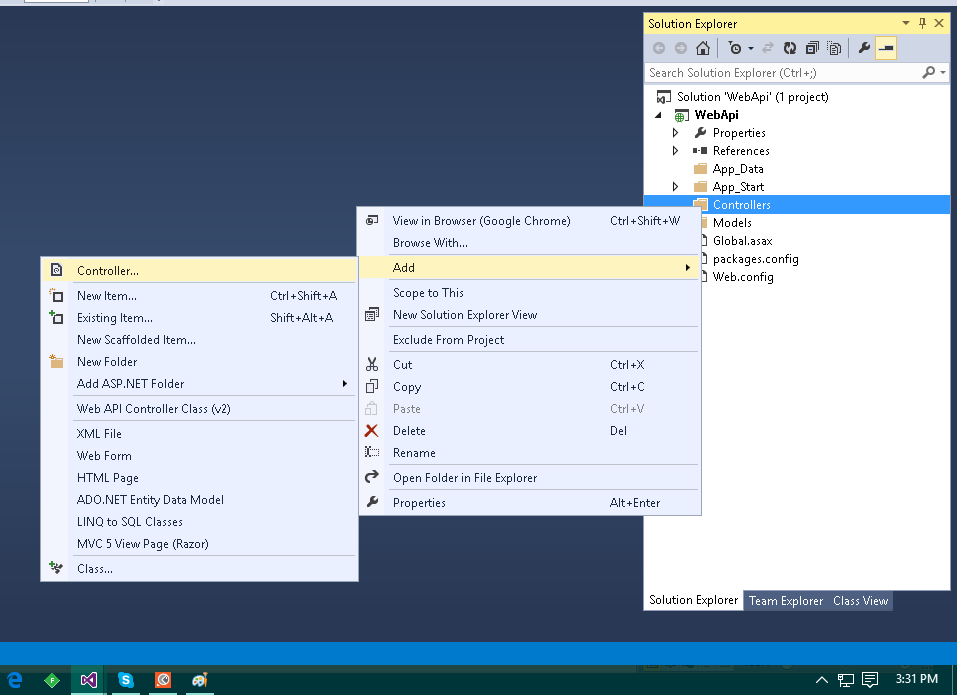Click the Collapse All icon in Solution Explorer

(x=812, y=48)
